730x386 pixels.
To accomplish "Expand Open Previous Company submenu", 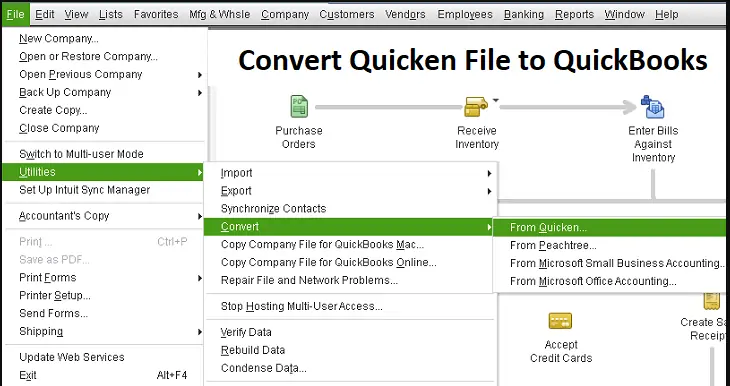I will tap(103, 74).
